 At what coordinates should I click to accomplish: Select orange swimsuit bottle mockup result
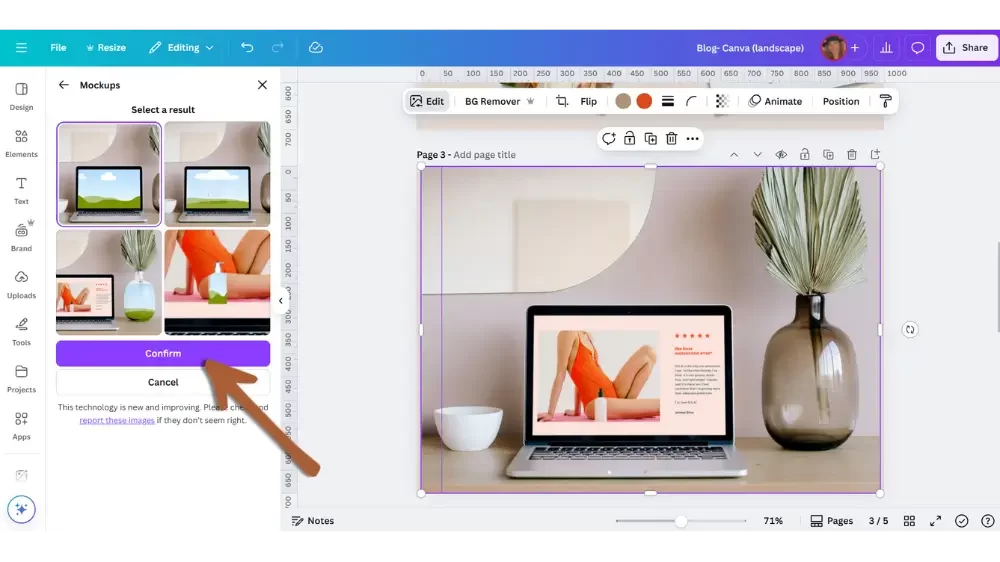217,283
